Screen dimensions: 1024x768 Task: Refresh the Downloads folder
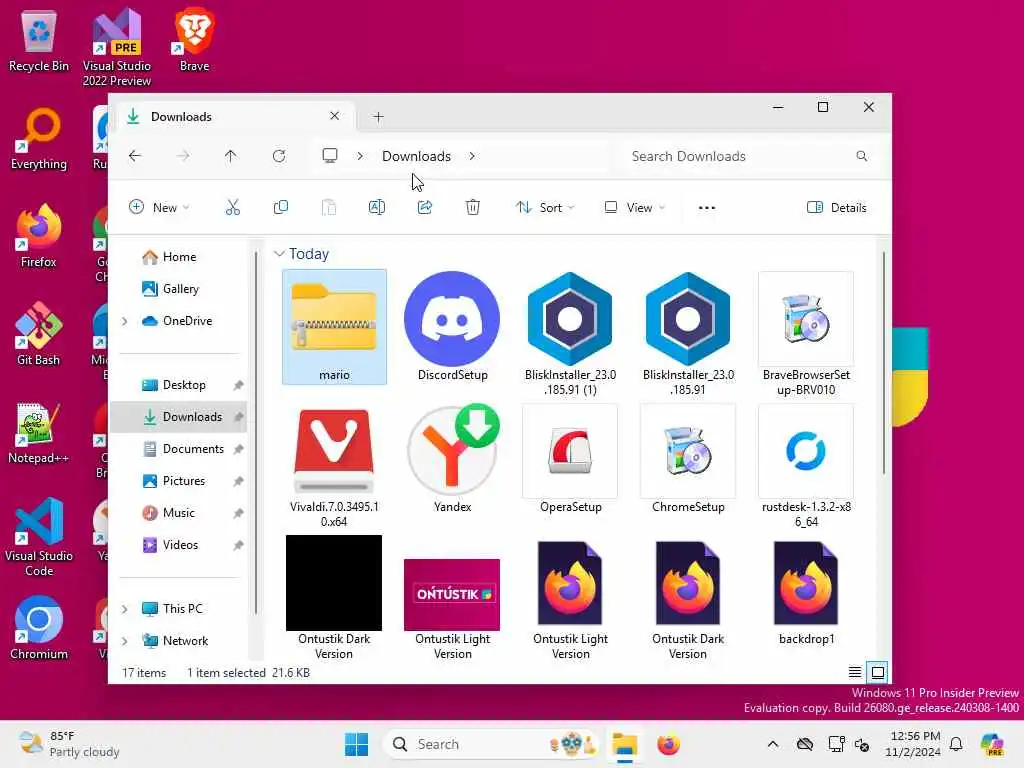coord(279,156)
